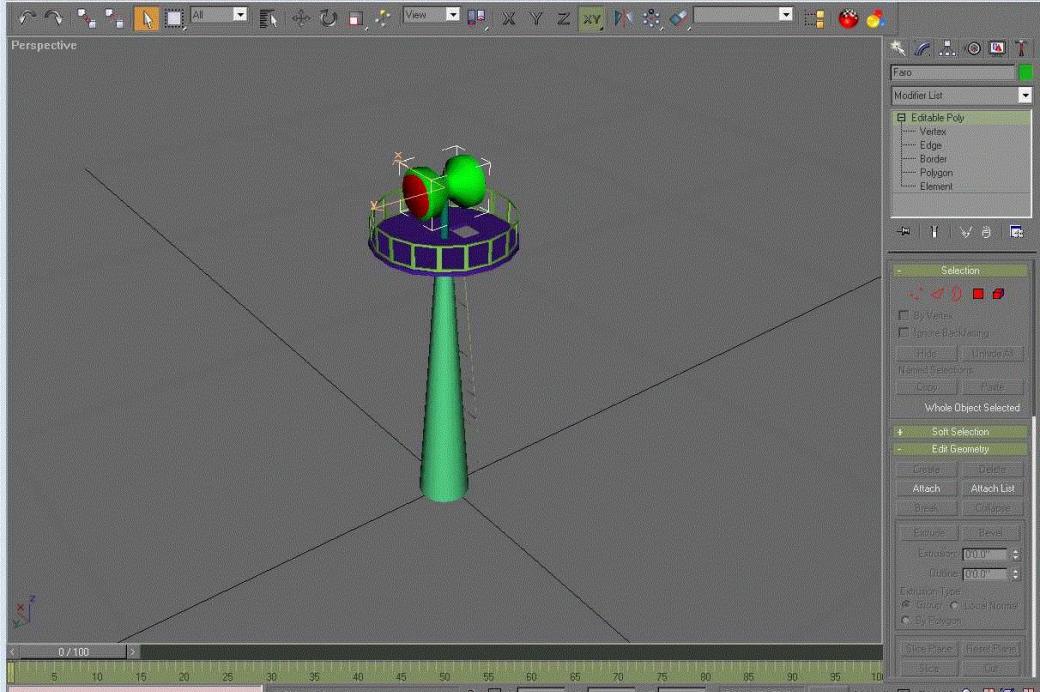
Task: Click the red Polygon square icon
Action: click(x=978, y=294)
